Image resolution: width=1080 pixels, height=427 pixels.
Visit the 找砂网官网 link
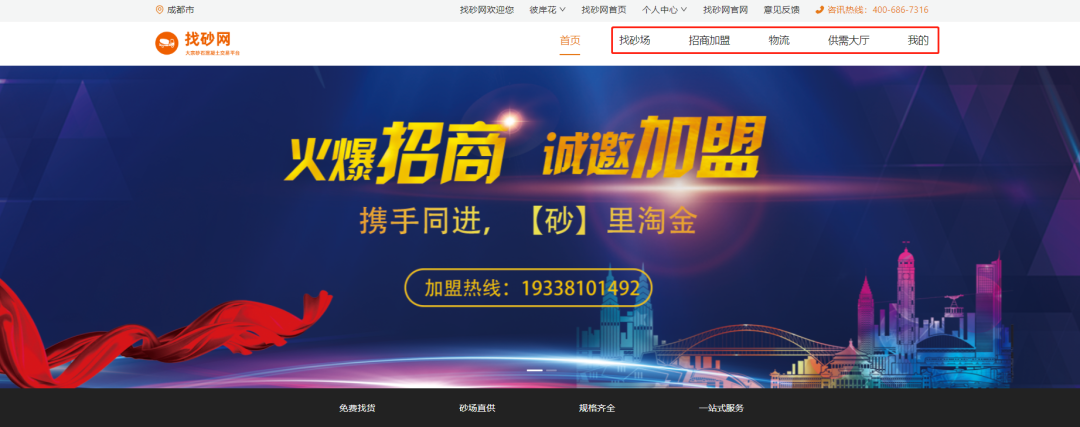pos(725,10)
